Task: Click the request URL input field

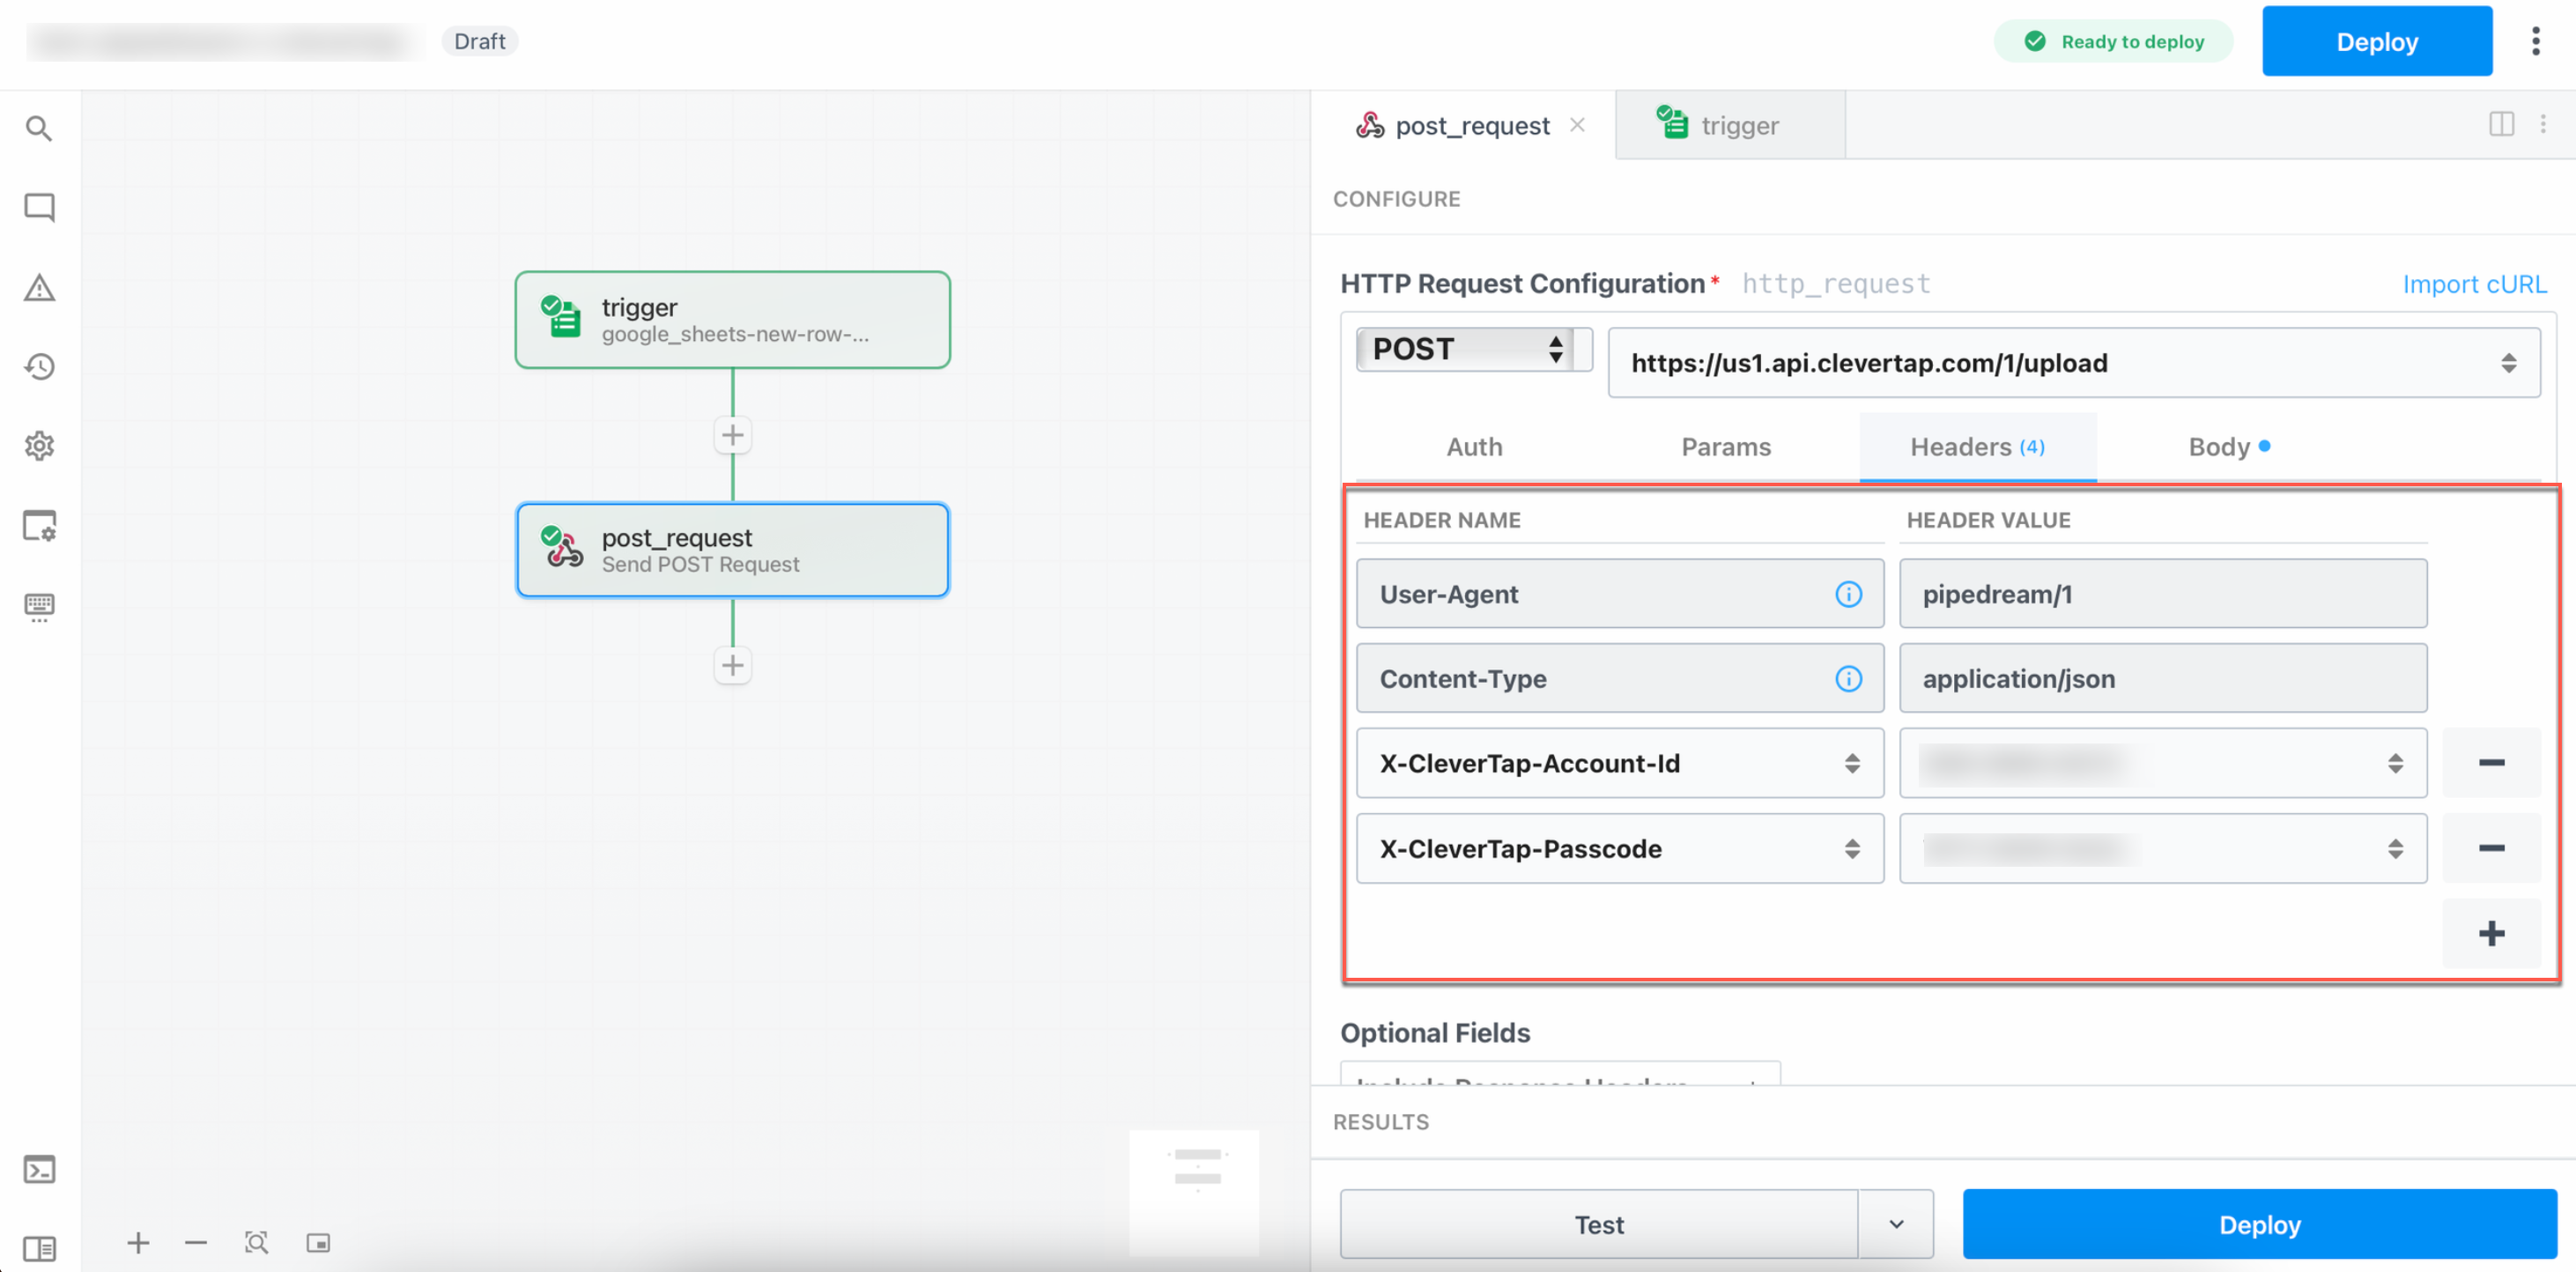Action: coord(2073,363)
